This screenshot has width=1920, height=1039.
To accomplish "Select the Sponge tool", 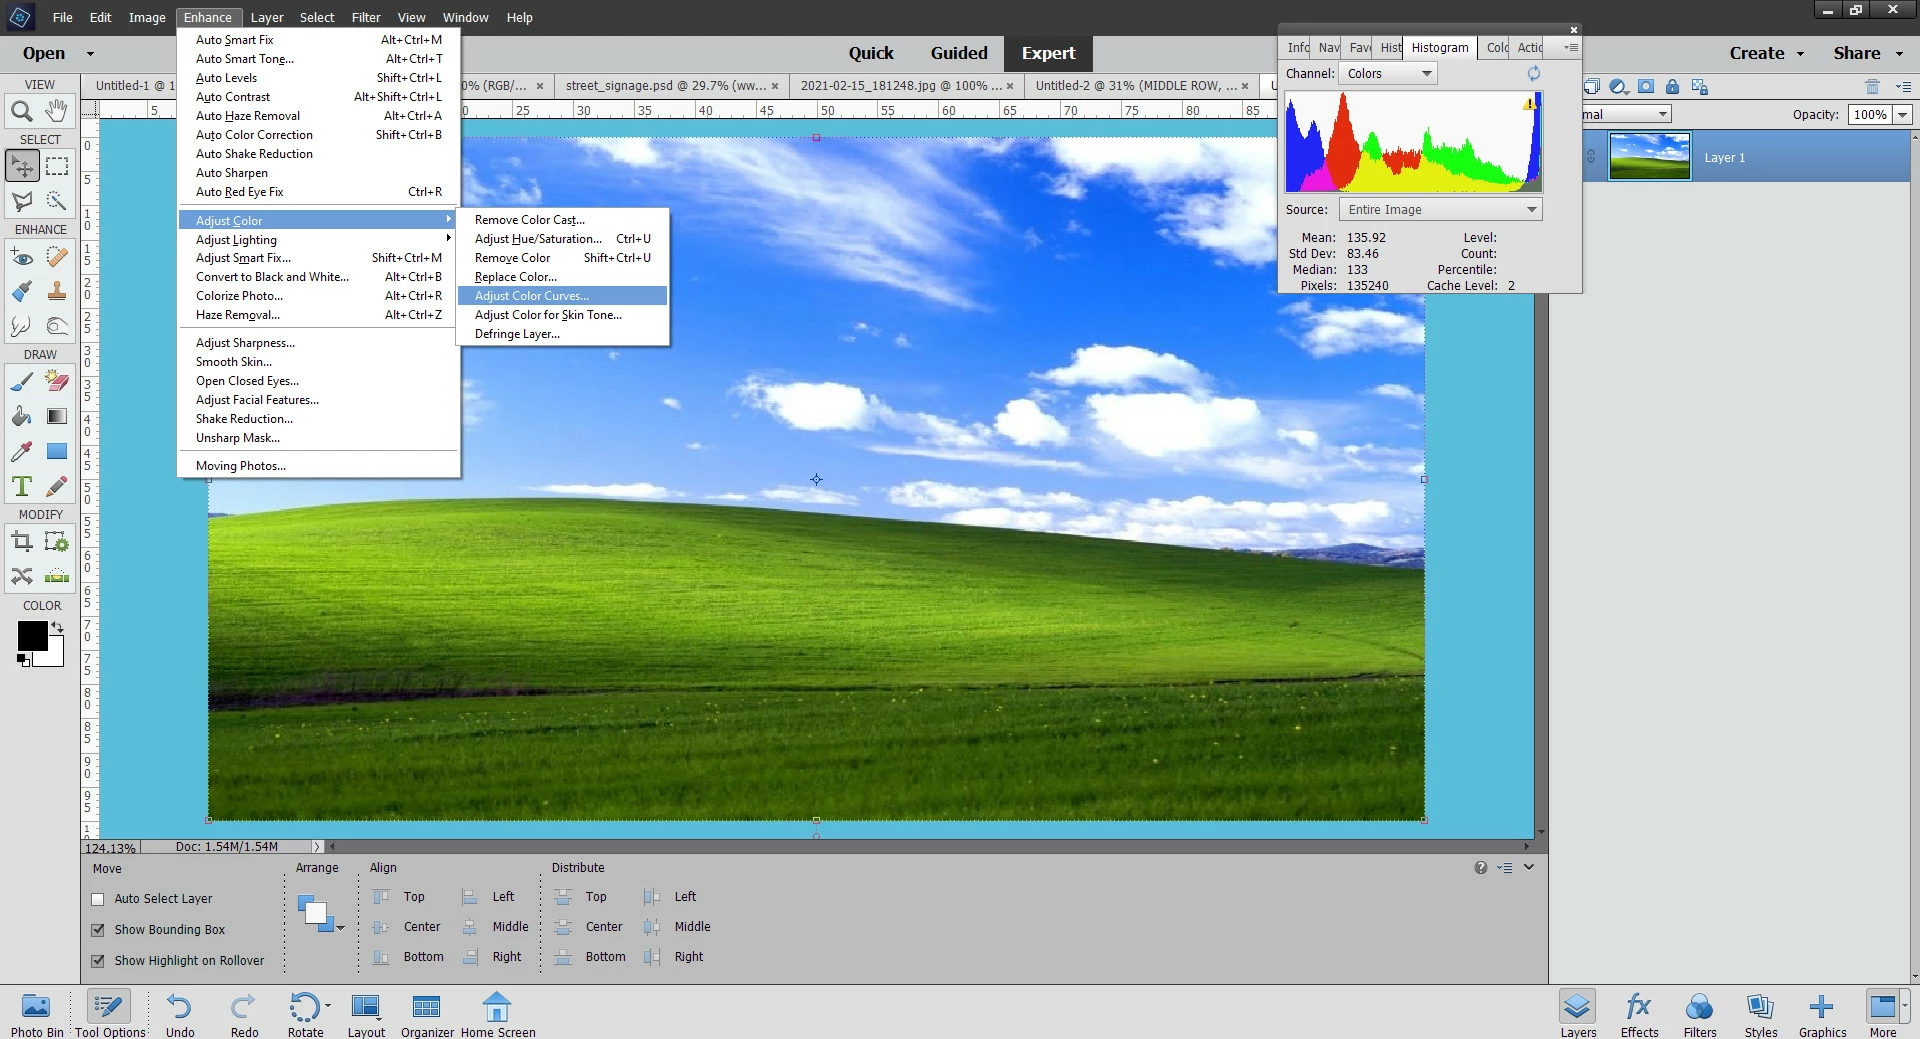I will (x=57, y=326).
